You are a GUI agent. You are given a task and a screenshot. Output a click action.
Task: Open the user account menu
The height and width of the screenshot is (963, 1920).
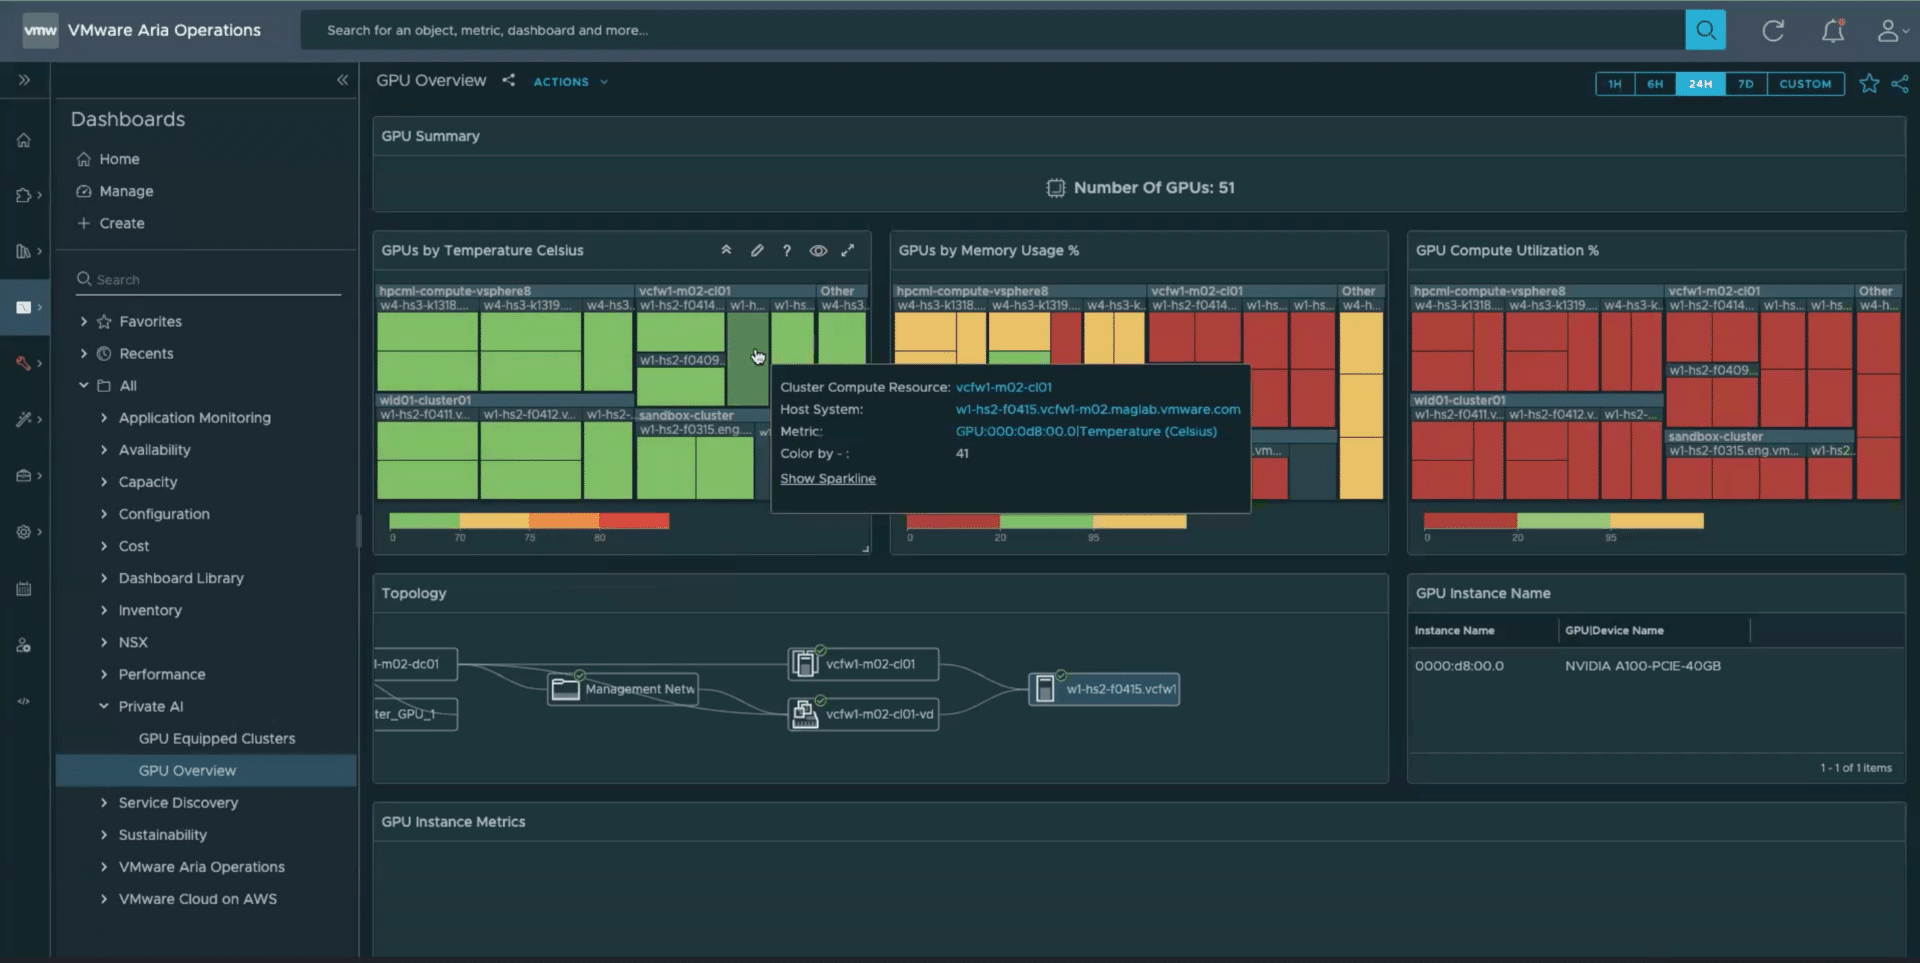pos(1891,31)
